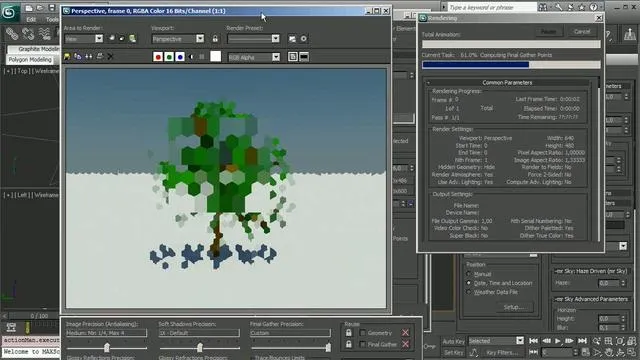Collapse the mr Sky Haze Driven rollout
The image size is (640, 360).
[591, 271]
